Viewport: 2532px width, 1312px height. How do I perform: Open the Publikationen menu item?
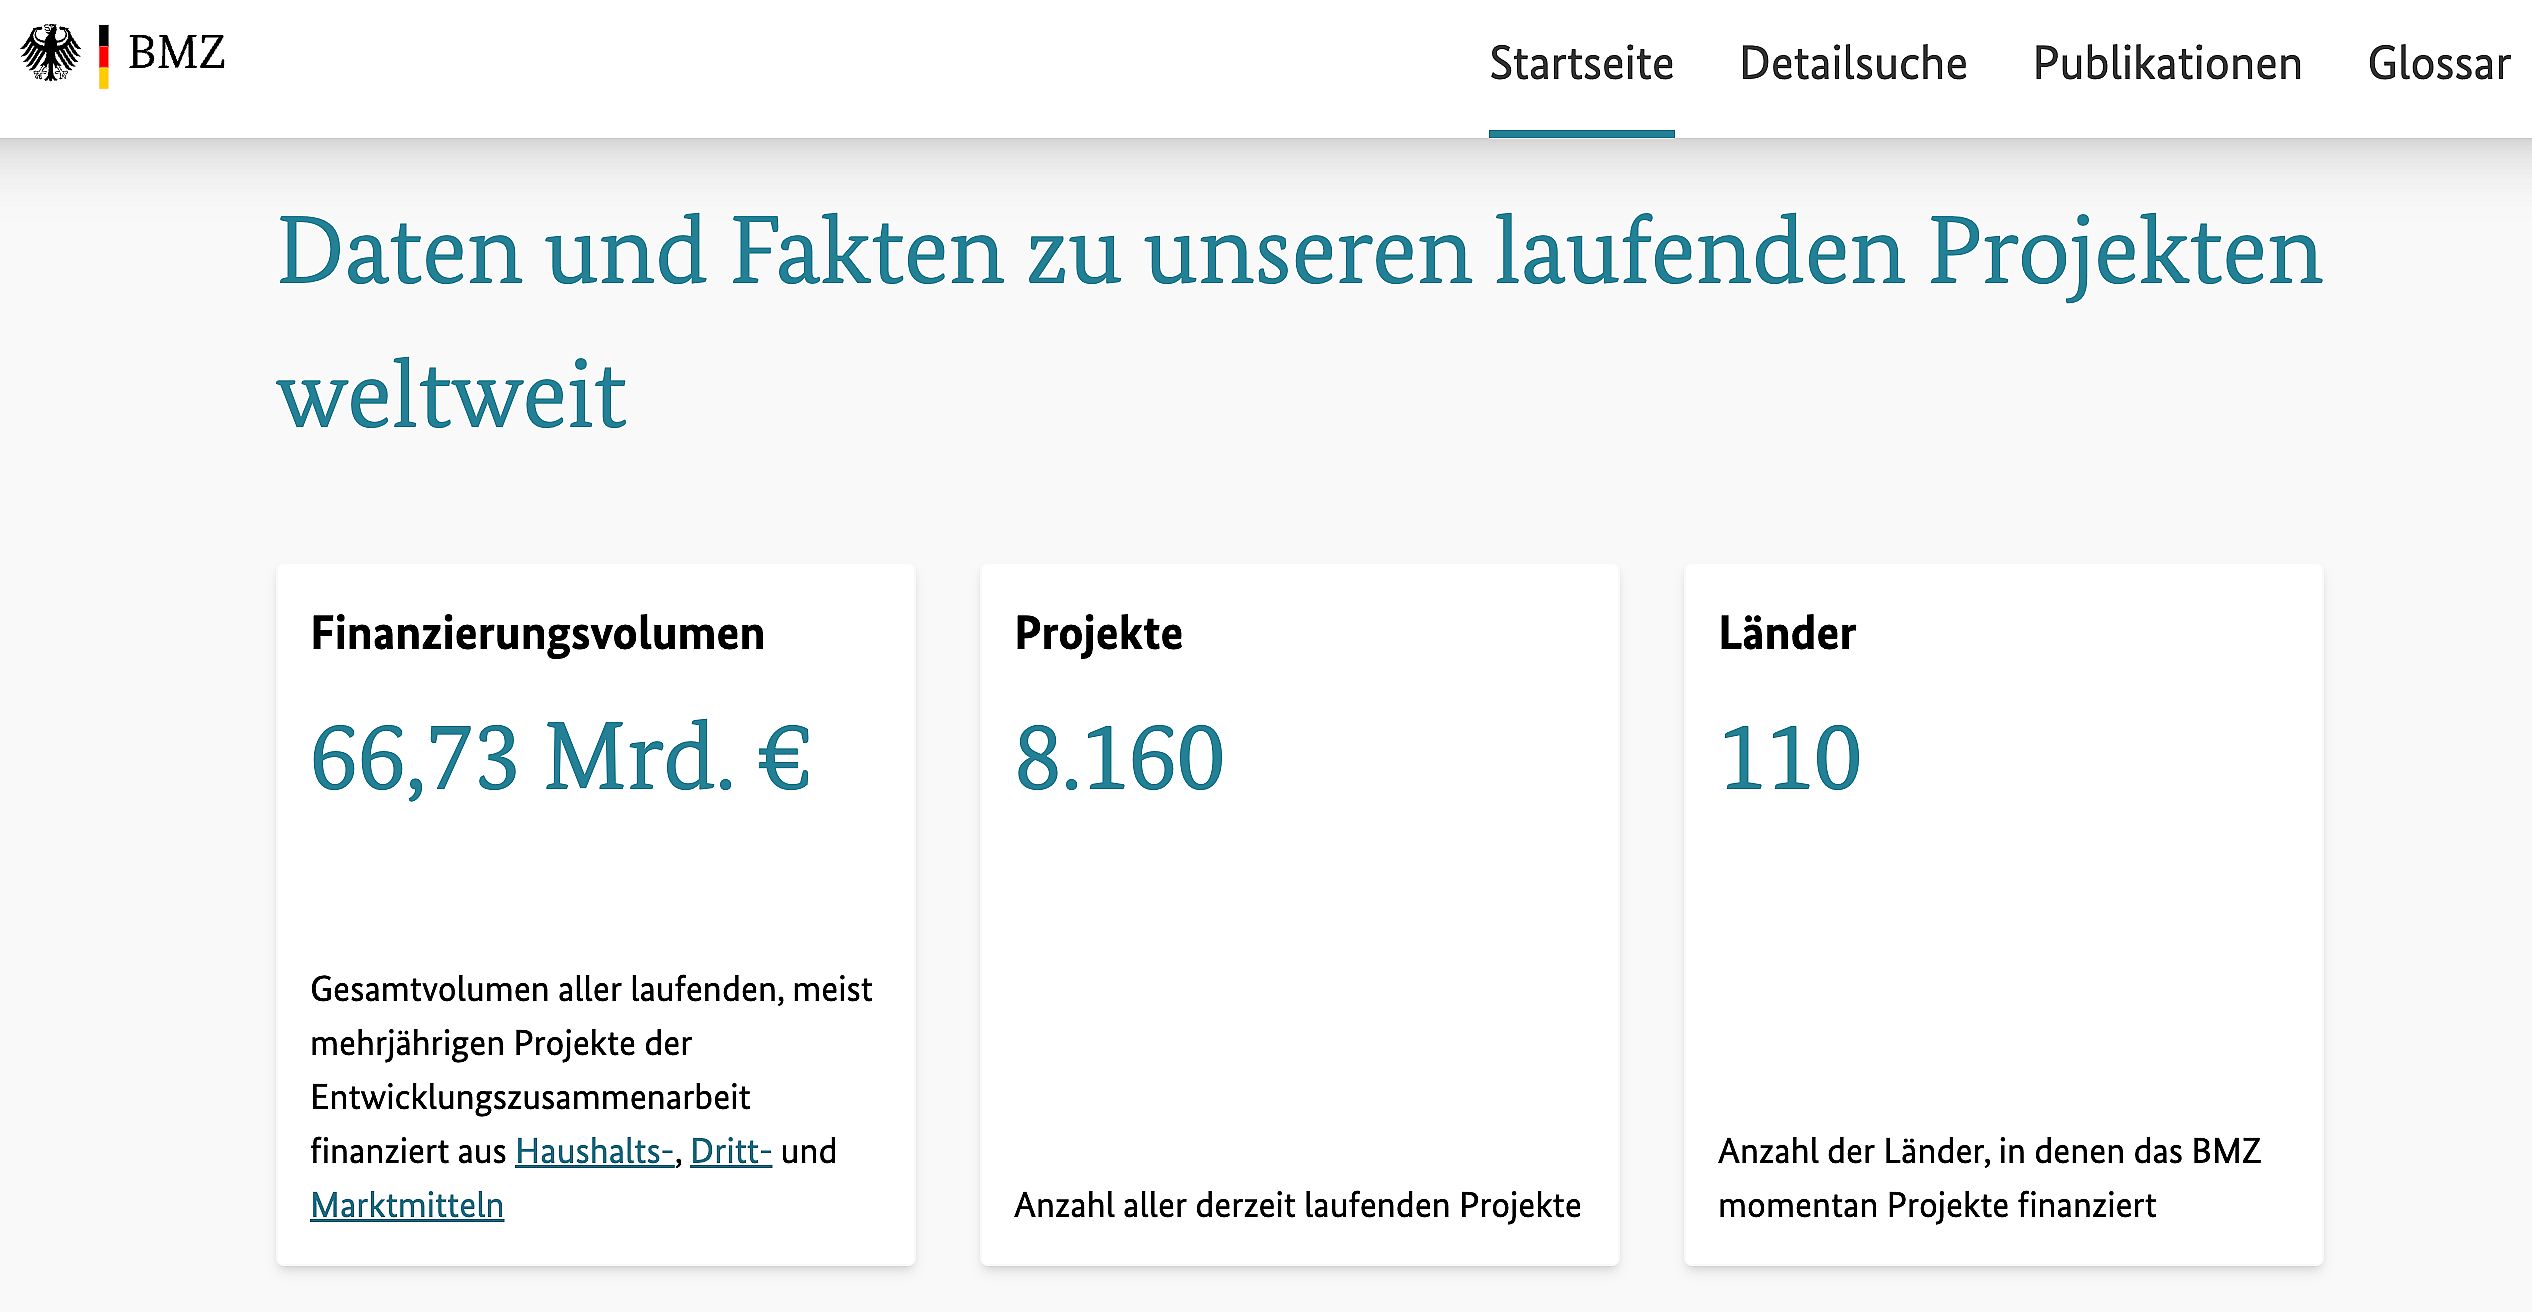(2167, 63)
